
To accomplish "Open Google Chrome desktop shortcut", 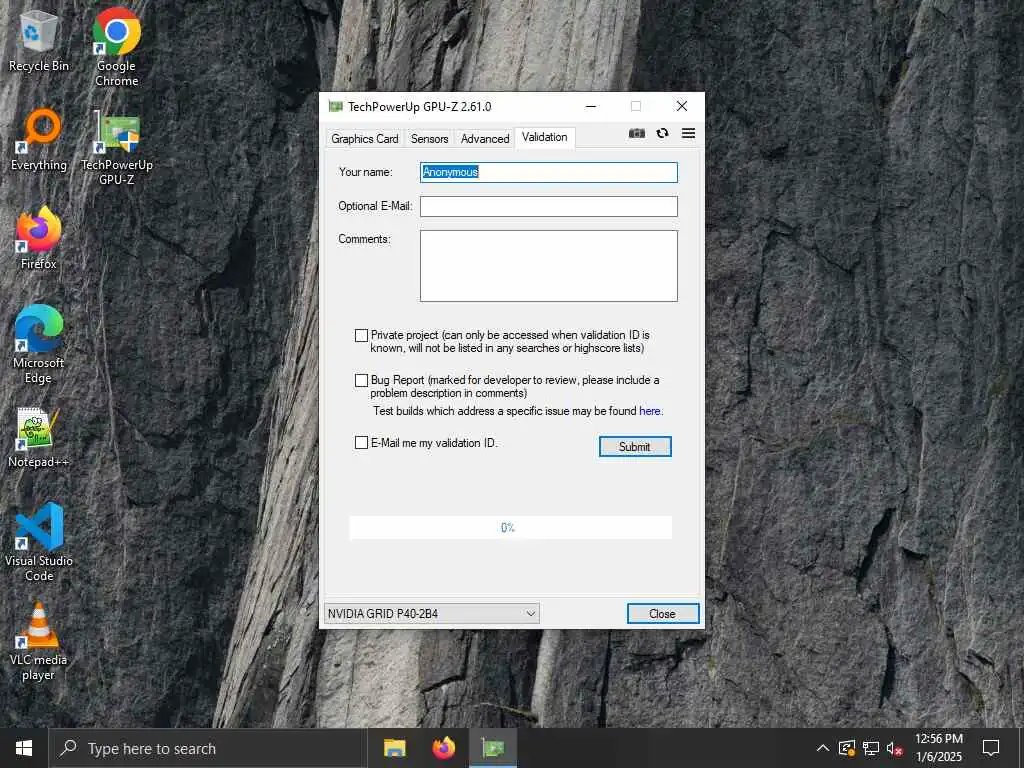I will [x=116, y=48].
